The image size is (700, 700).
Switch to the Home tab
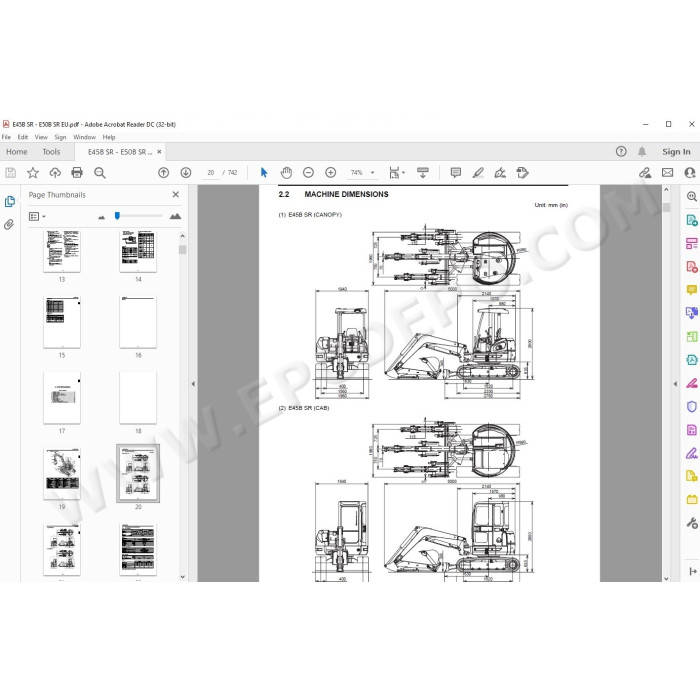17,152
